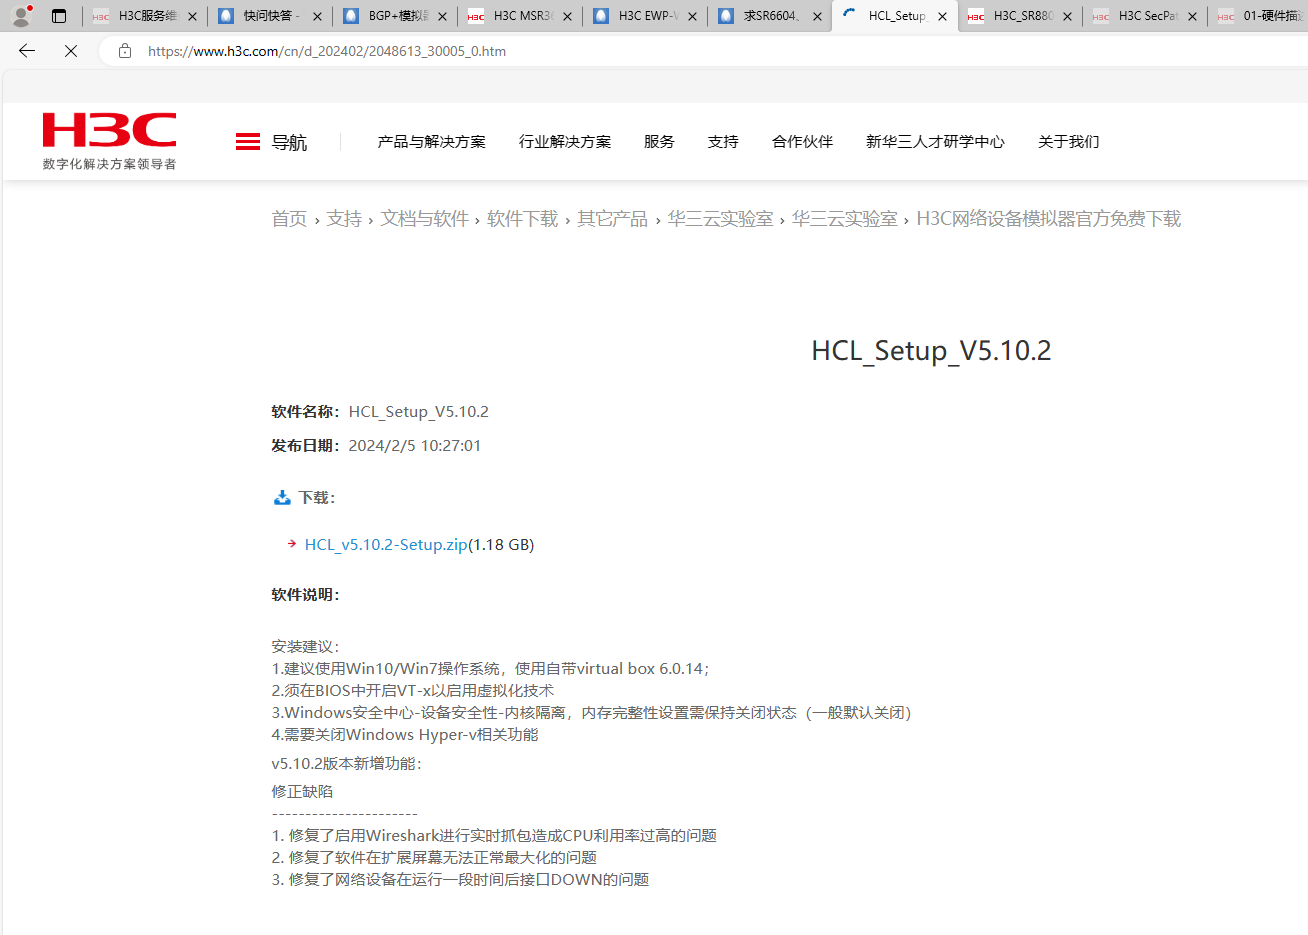
Task: Switch to the H3C SecPat tab
Action: (x=1145, y=16)
